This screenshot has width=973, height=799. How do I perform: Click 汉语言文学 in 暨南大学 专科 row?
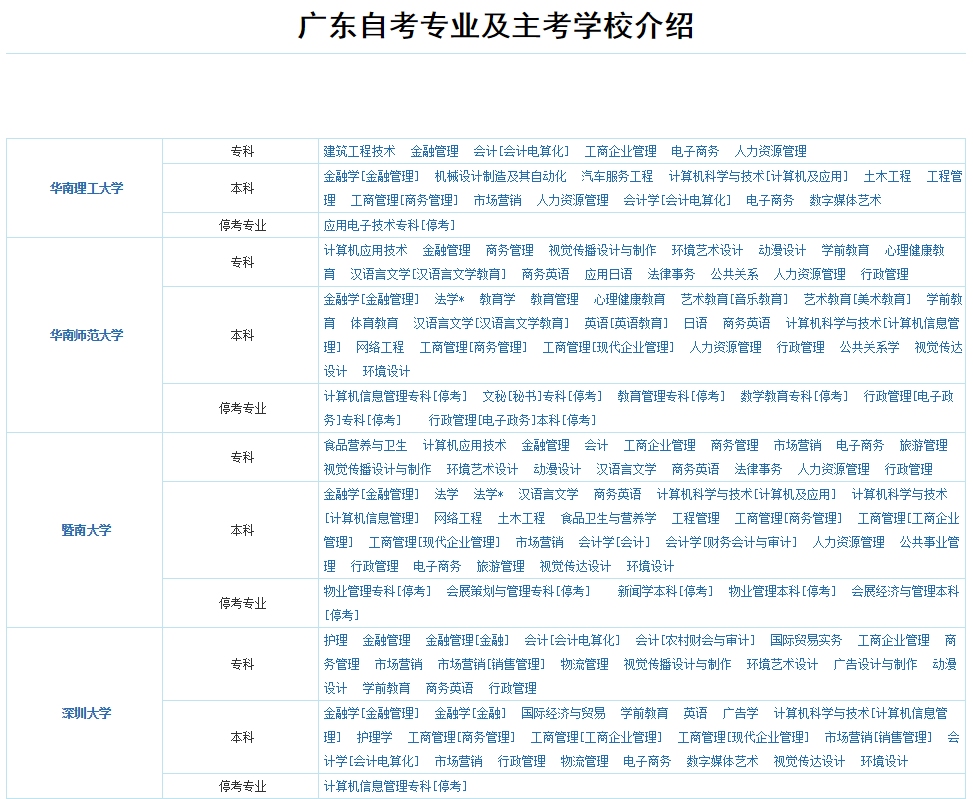626,470
